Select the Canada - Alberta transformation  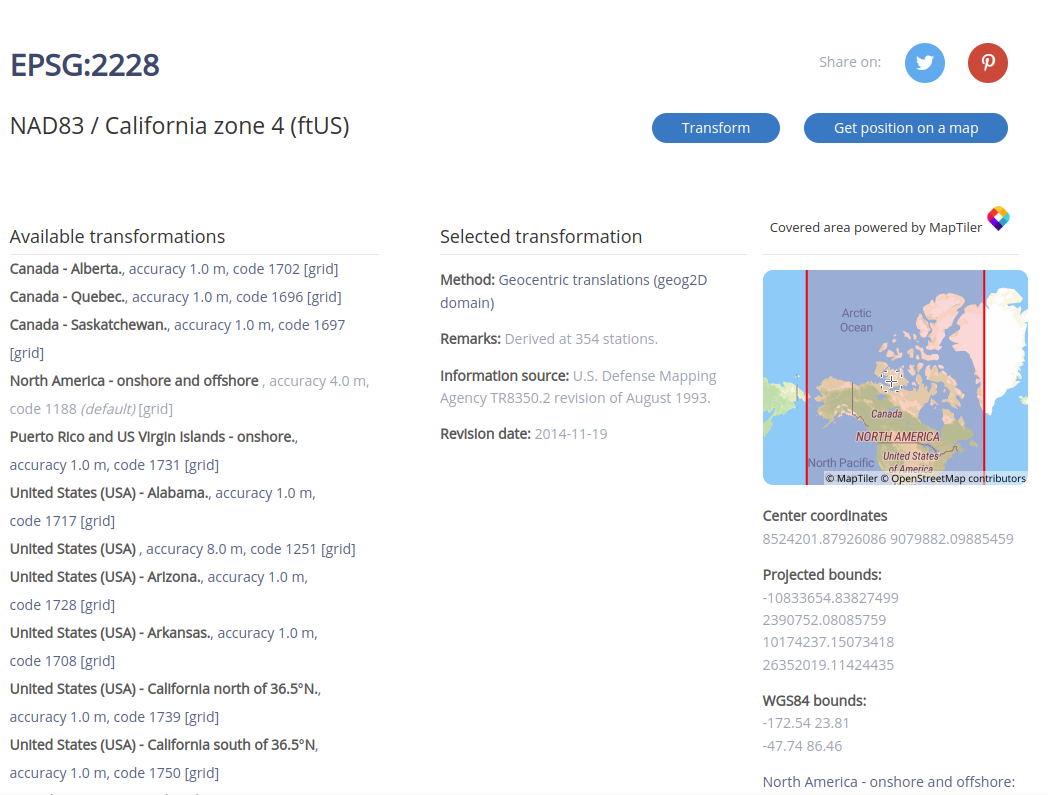(66, 269)
